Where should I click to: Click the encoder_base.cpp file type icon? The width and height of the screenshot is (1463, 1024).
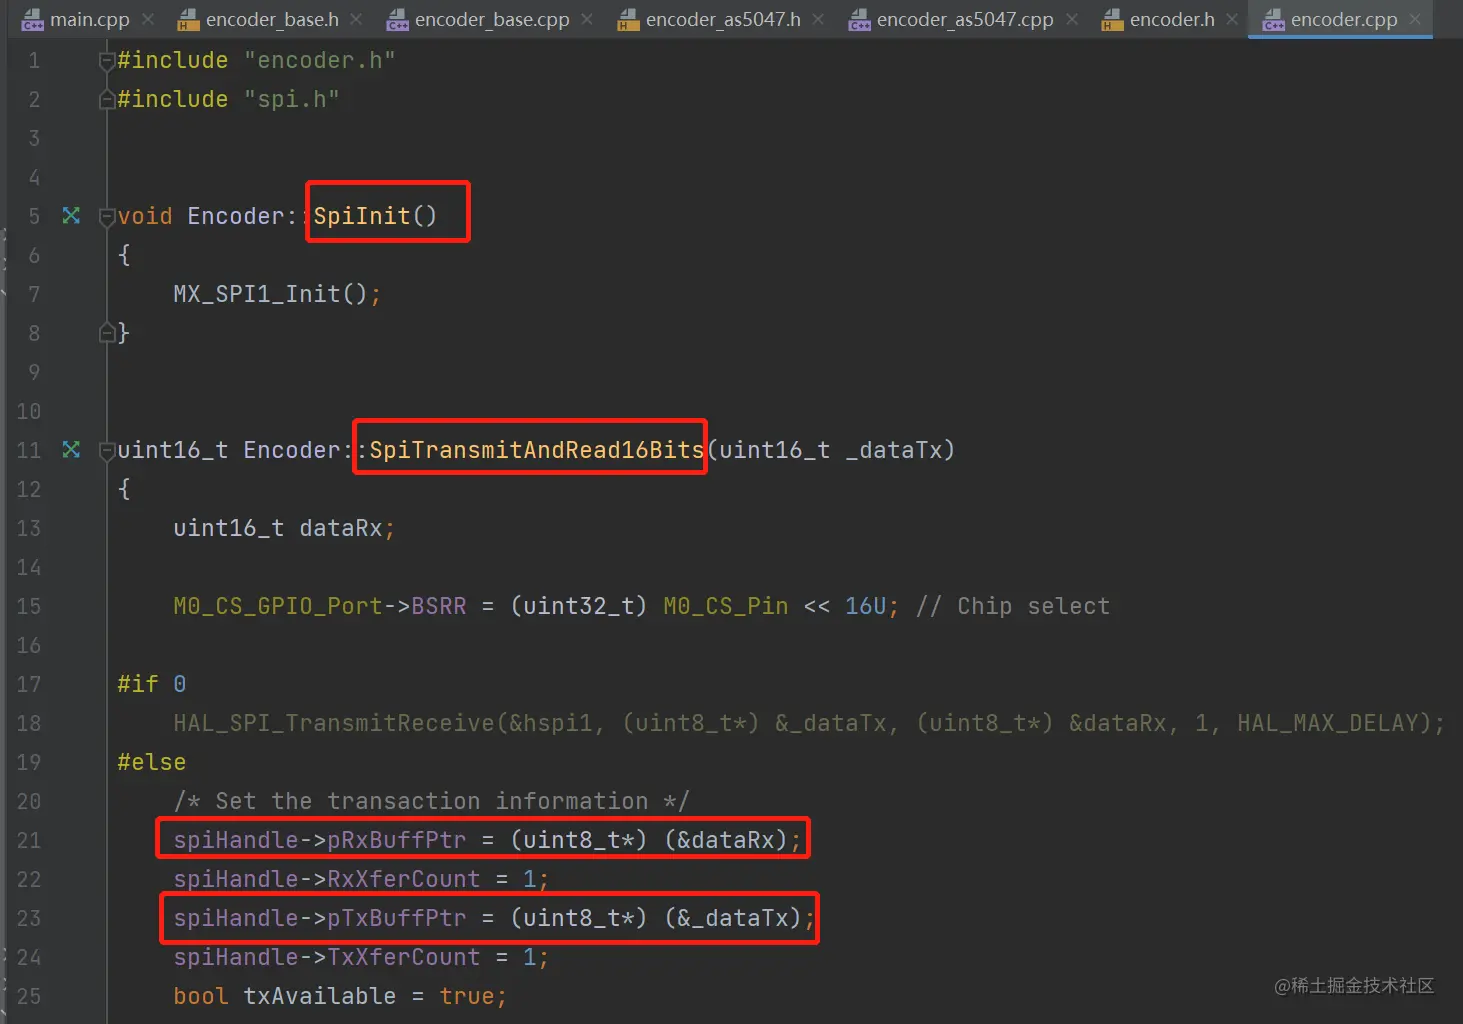point(398,20)
